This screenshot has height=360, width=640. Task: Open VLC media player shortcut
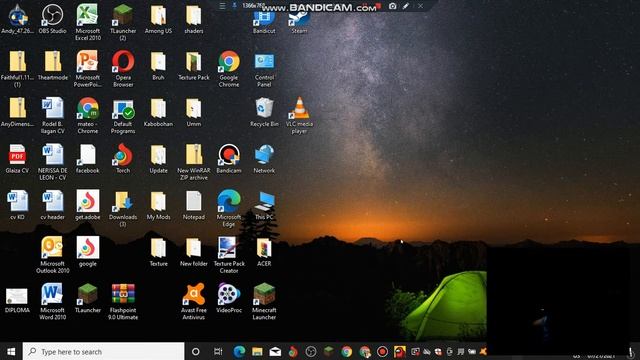coord(299,116)
